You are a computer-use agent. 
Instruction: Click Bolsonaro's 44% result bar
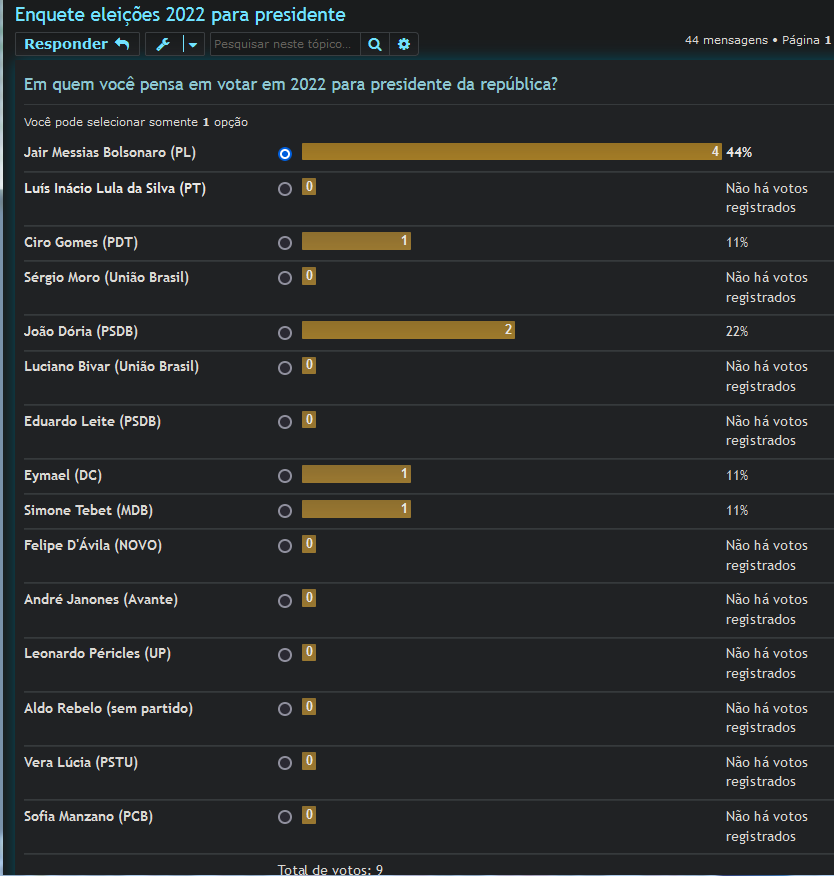[x=511, y=152]
